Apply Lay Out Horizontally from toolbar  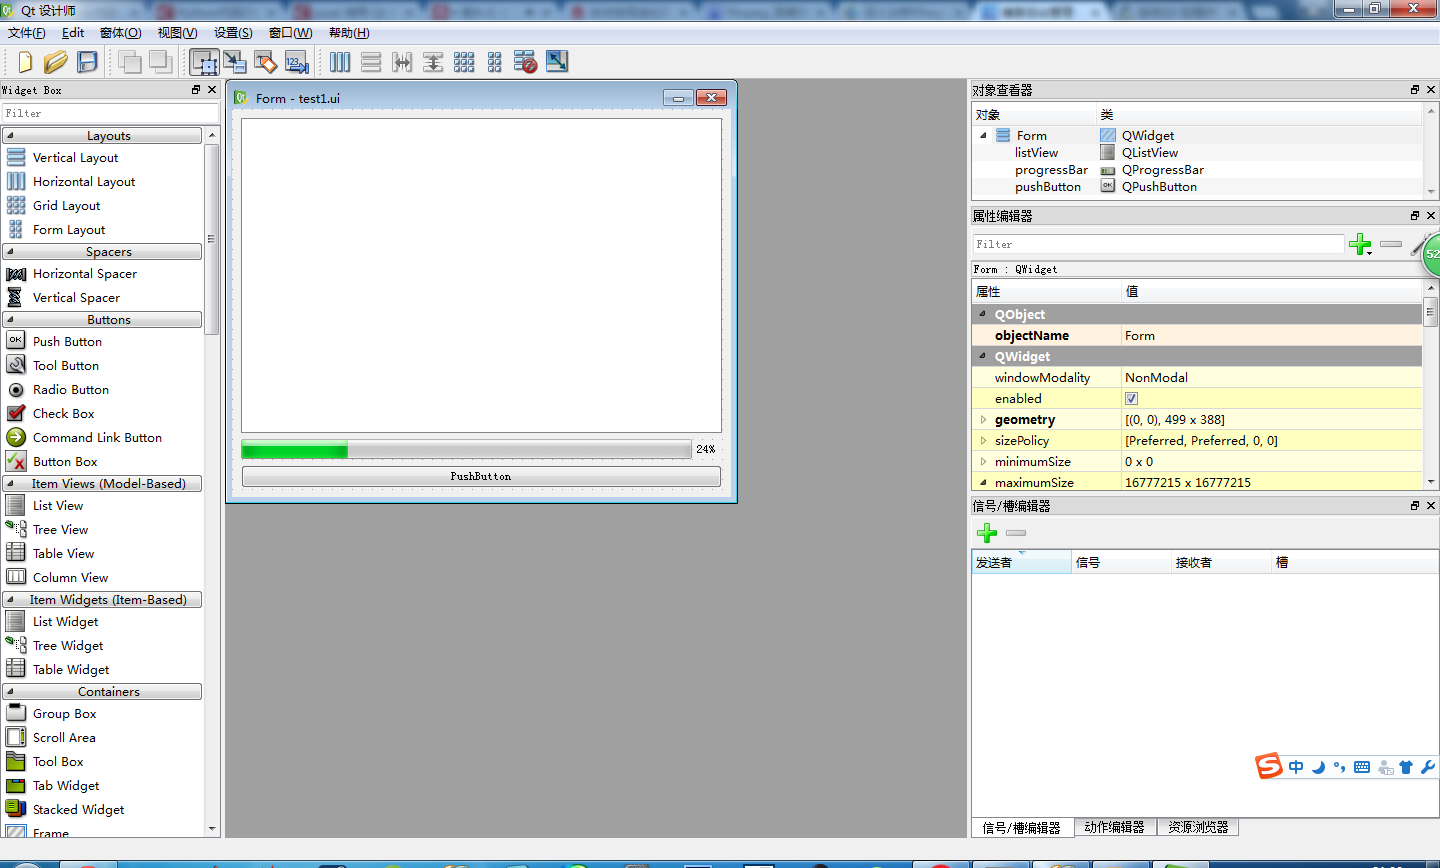pyautogui.click(x=340, y=62)
